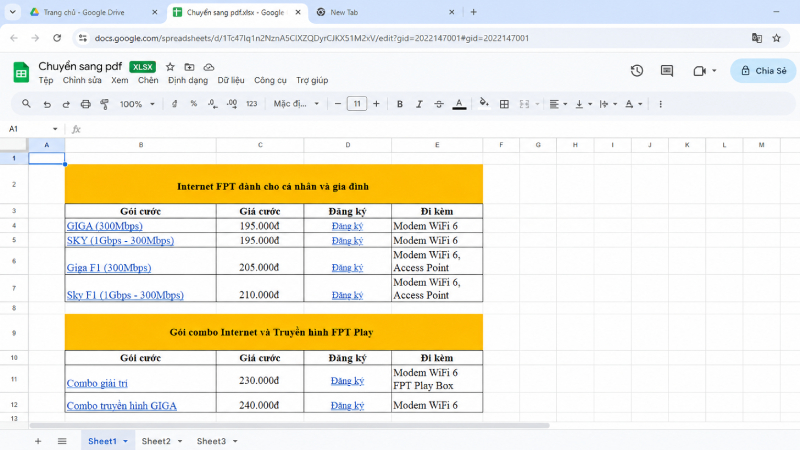Viewport: 800px width, 450px height.
Task: Toggle bold formatting
Action: click(399, 104)
